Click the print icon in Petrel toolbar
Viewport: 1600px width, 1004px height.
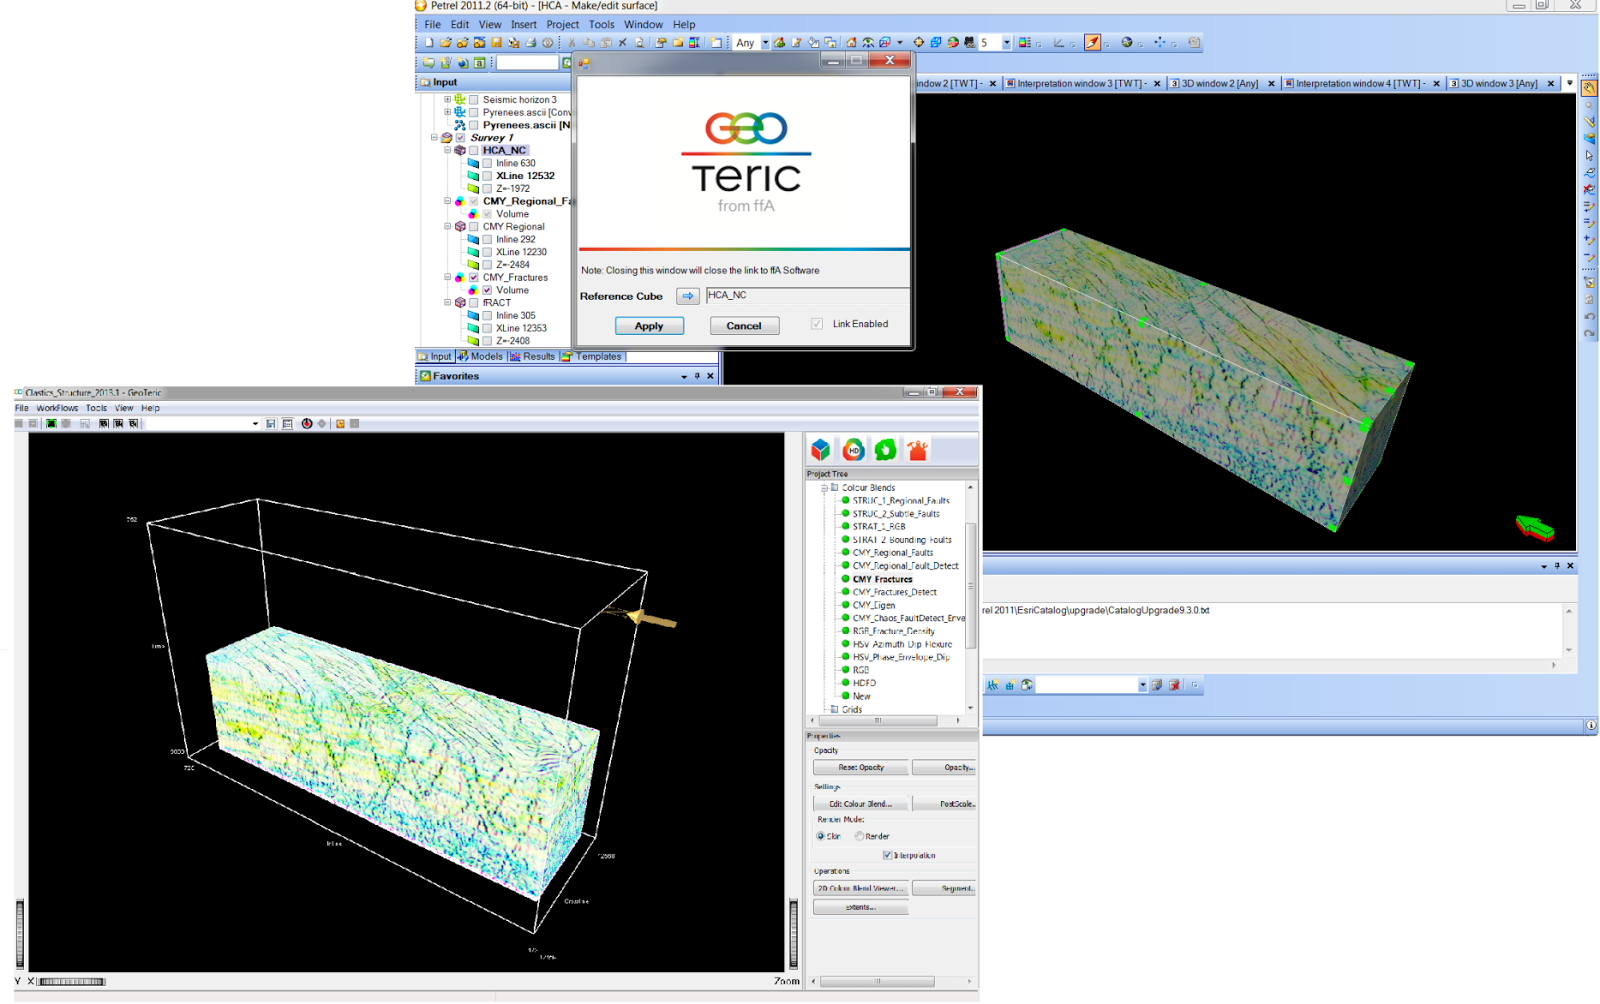pyautogui.click(x=531, y=43)
